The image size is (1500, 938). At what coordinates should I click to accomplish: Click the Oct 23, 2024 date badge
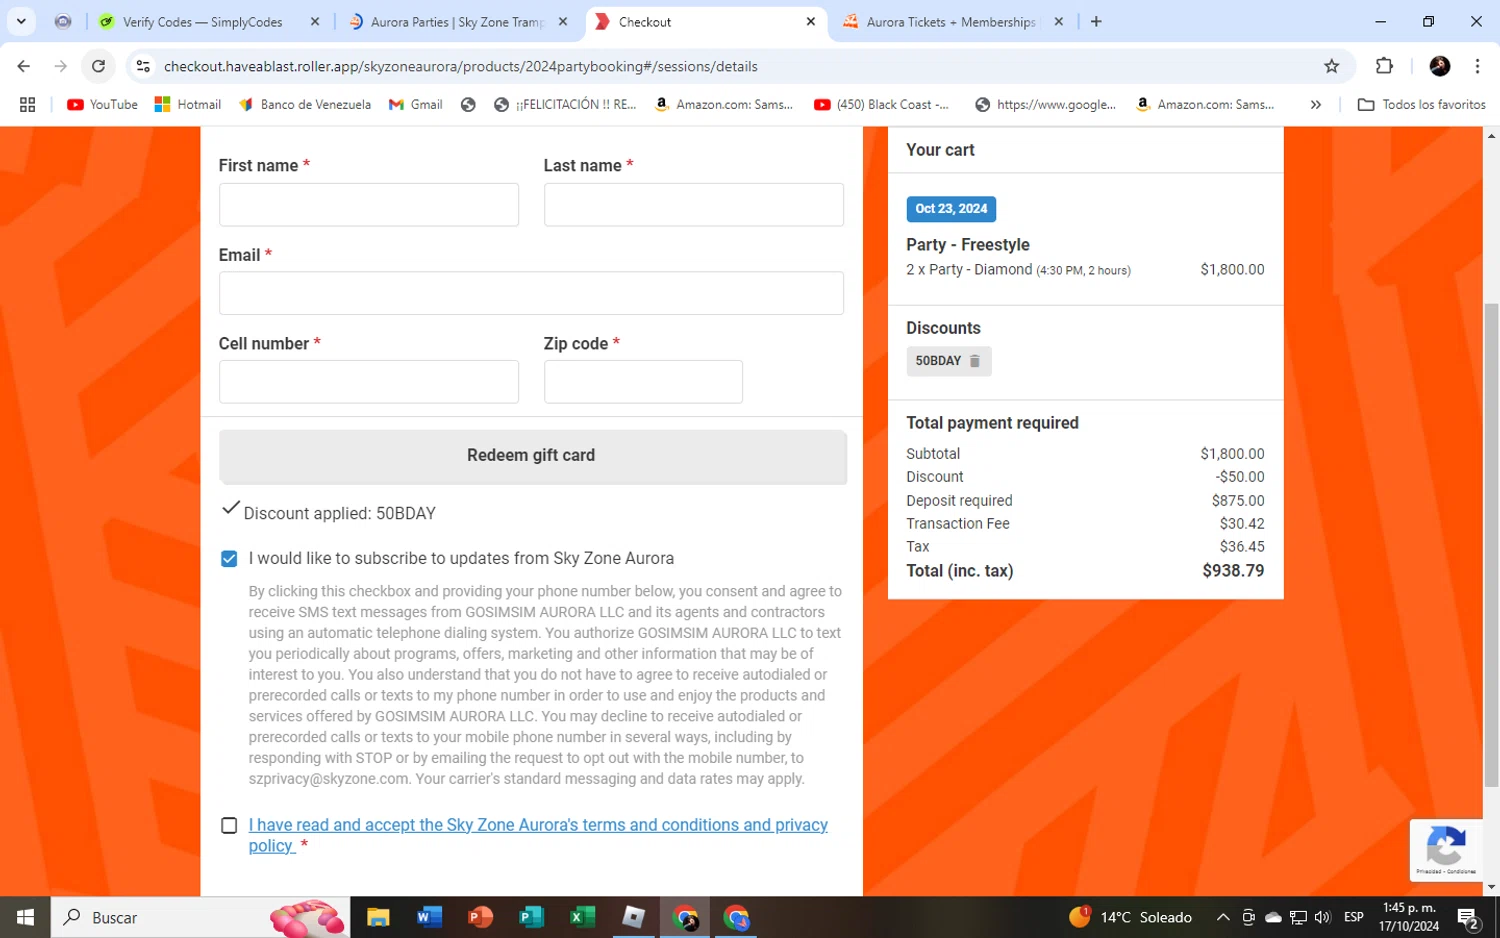(x=951, y=209)
